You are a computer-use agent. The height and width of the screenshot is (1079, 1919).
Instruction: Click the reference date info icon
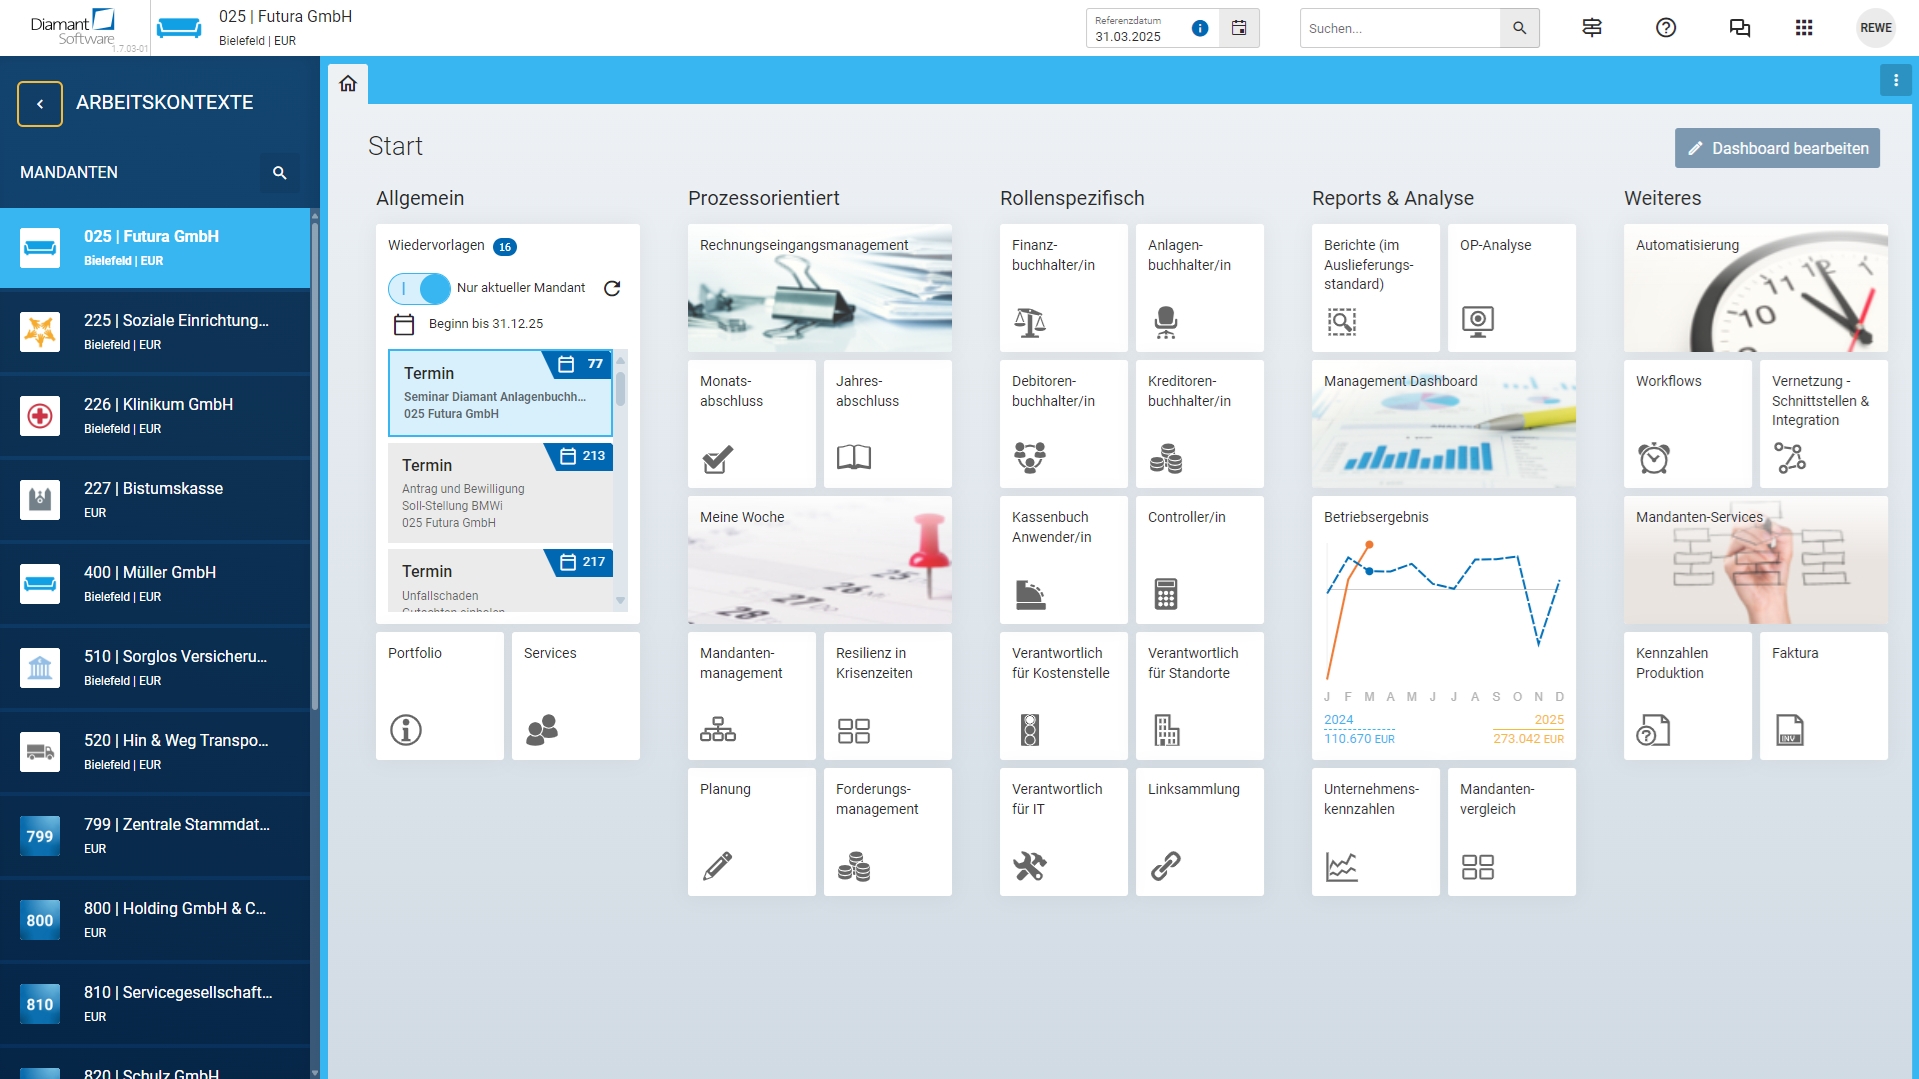(x=1200, y=28)
